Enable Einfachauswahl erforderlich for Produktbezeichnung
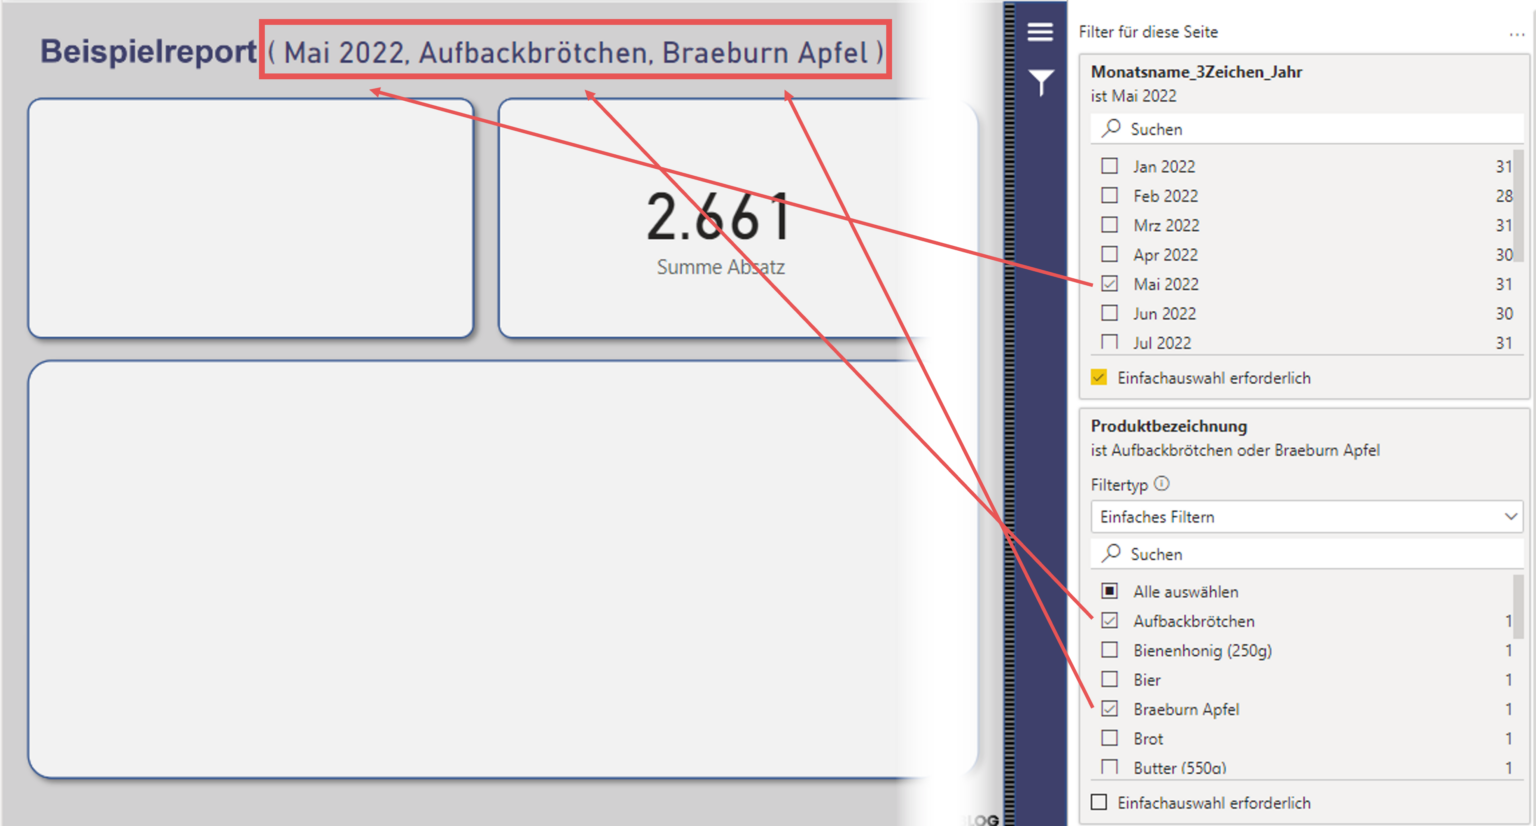This screenshot has height=826, width=1536. point(1099,801)
